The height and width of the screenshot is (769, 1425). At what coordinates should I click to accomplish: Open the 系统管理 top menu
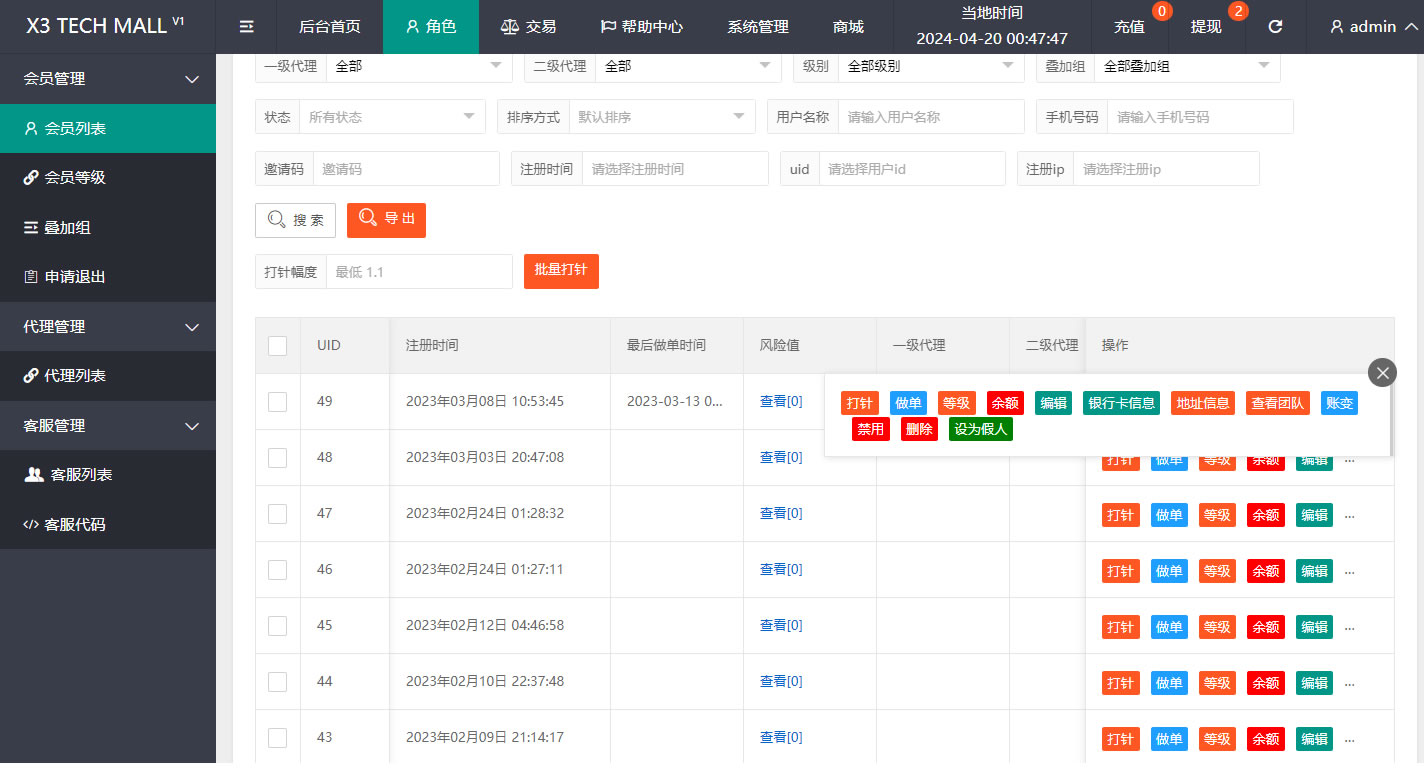pos(758,27)
